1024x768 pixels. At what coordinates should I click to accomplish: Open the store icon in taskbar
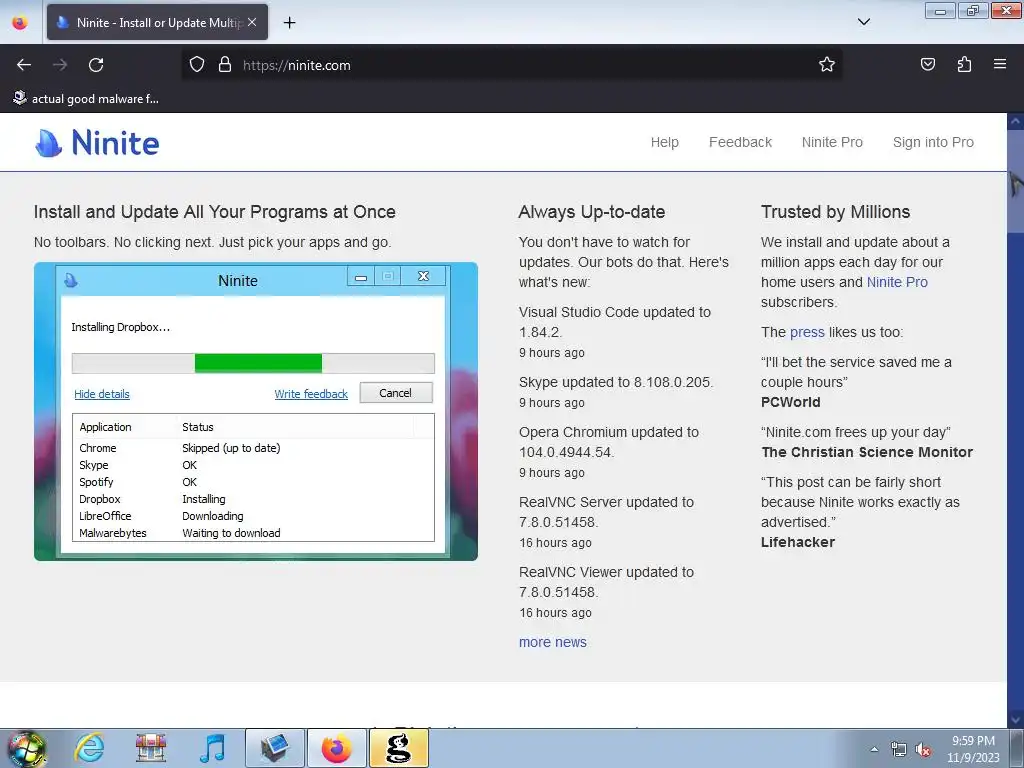151,748
